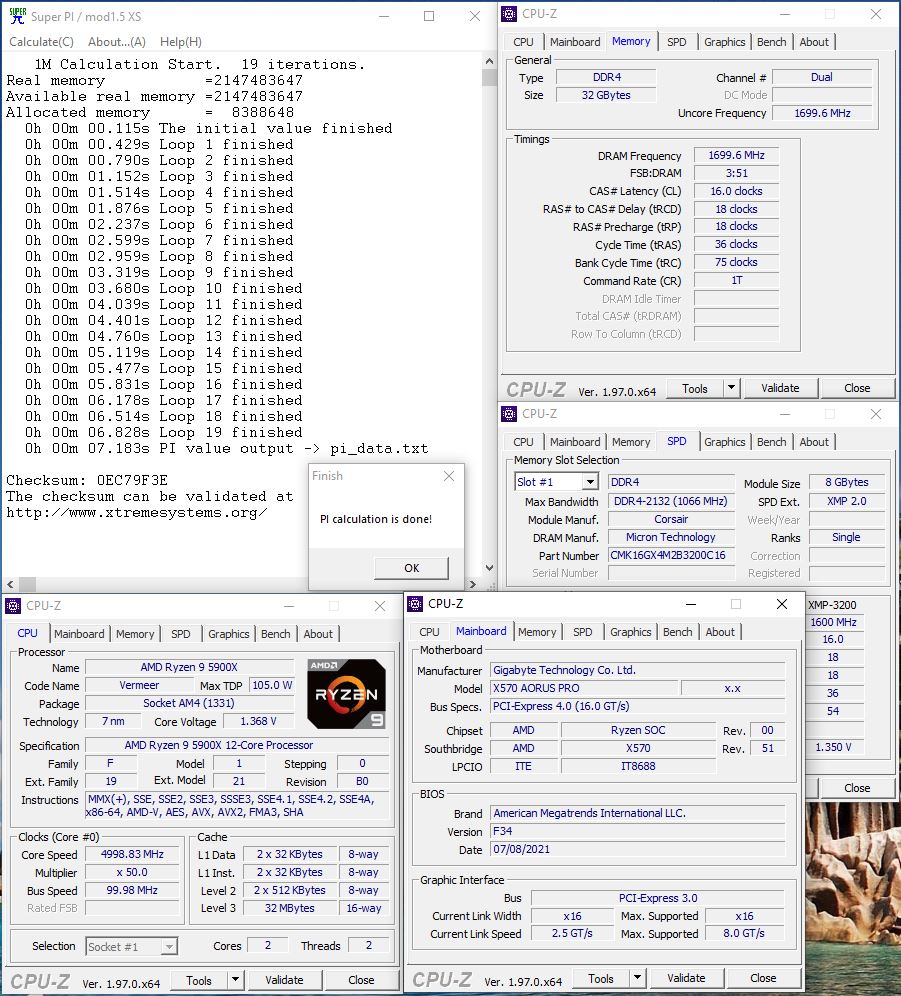
Task: Click the Corsair module manufacturer field
Action: tap(671, 520)
